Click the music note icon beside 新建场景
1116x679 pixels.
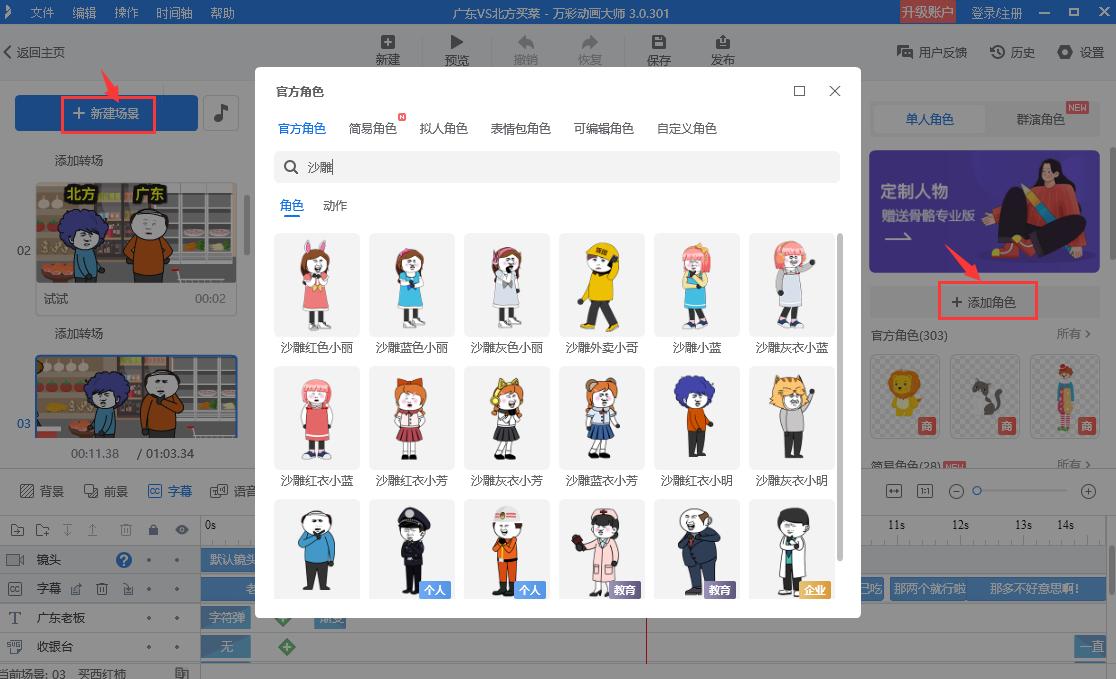[220, 113]
